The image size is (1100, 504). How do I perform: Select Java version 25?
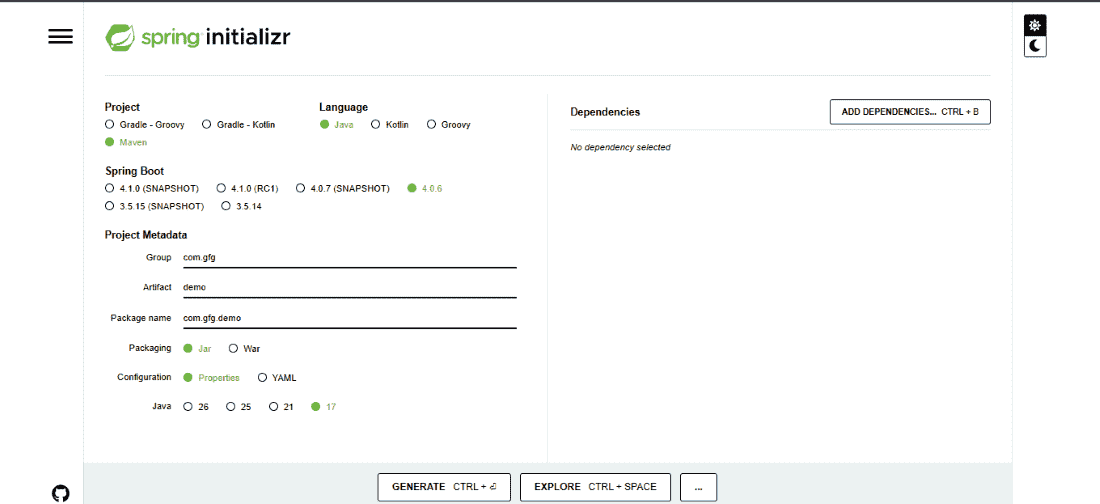[x=239, y=407]
